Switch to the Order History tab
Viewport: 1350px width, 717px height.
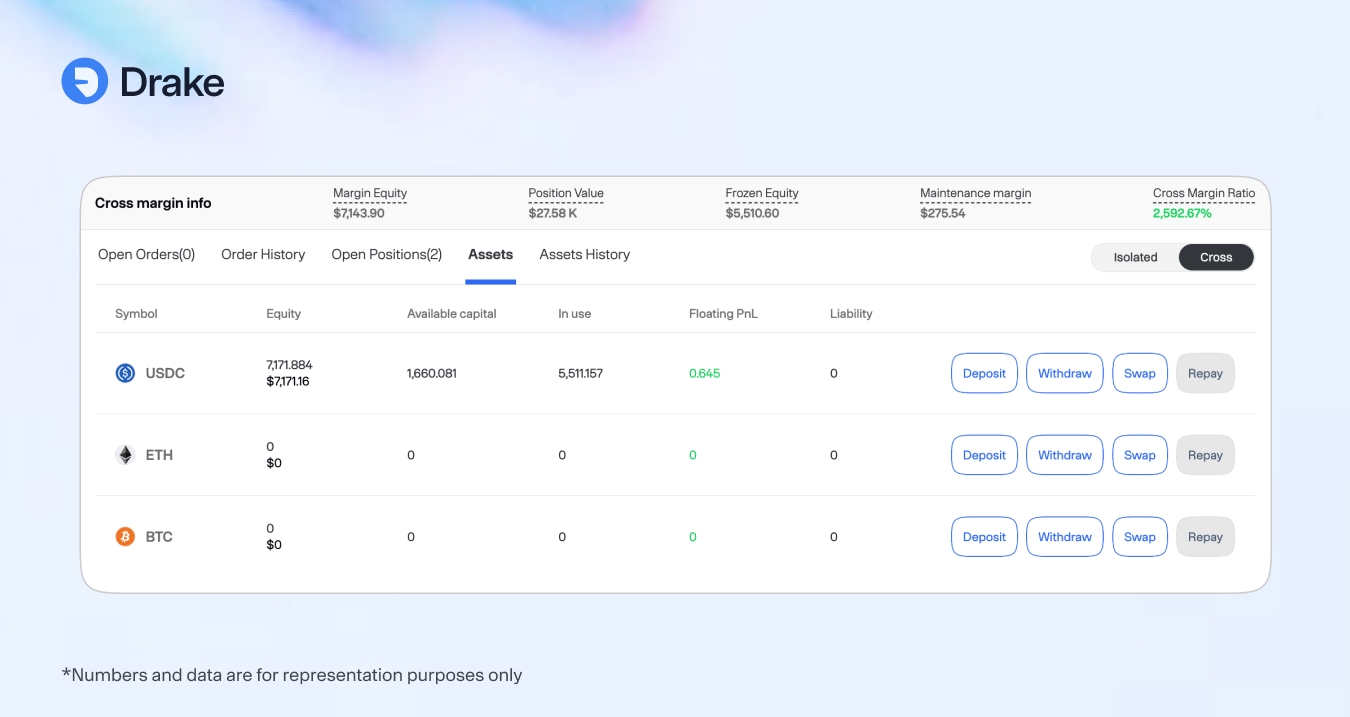(263, 255)
